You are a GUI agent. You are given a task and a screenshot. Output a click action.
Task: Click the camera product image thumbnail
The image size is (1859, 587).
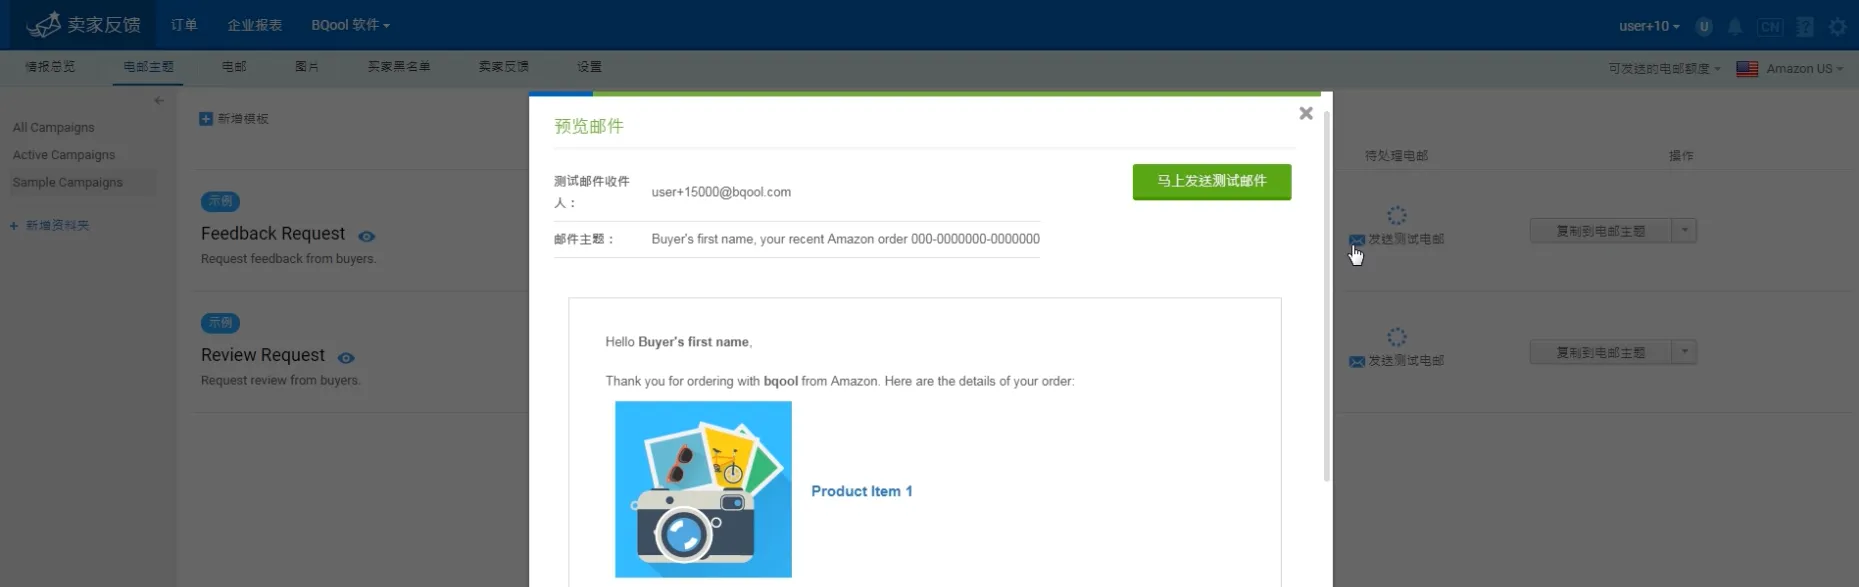point(703,489)
